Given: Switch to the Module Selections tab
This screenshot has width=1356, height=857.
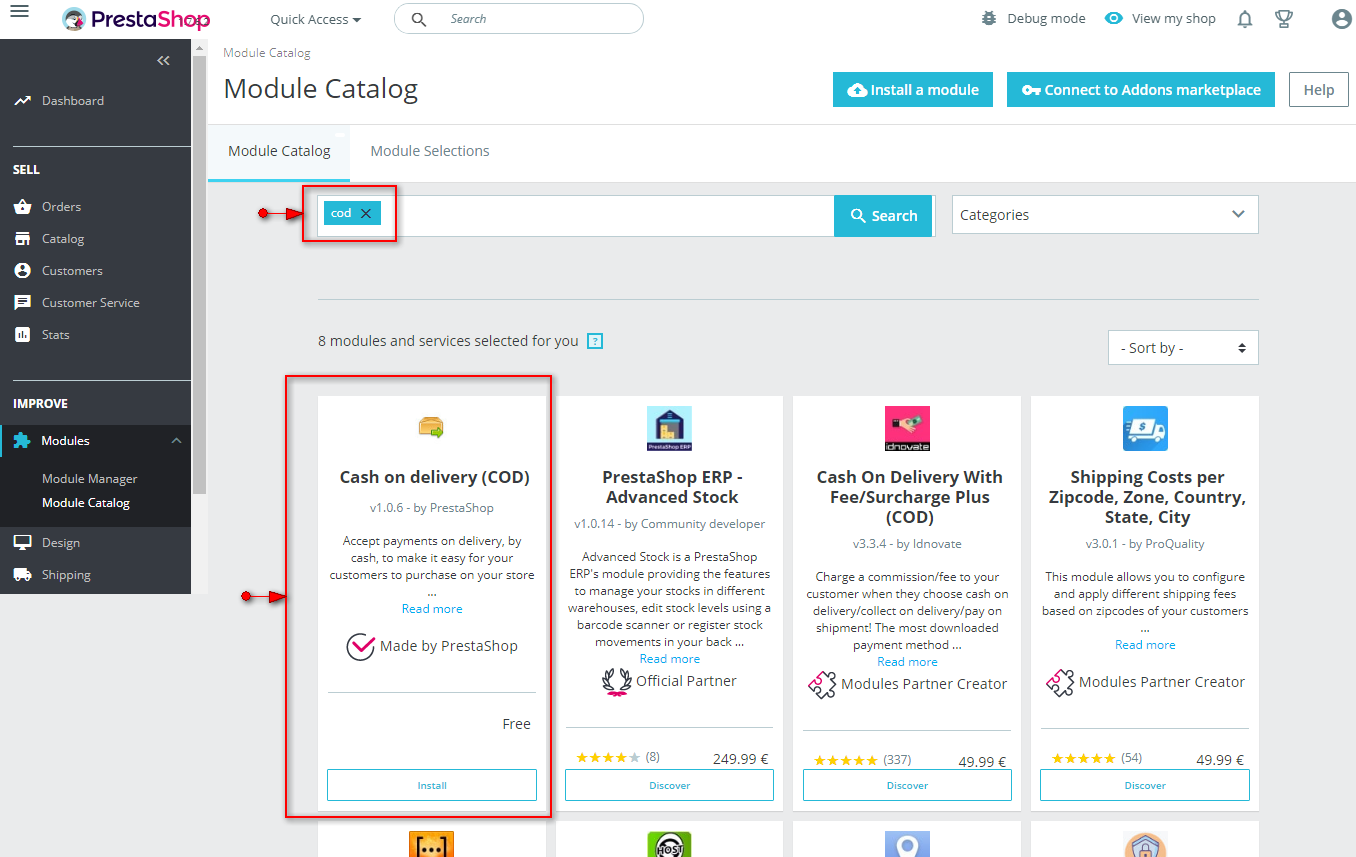Looking at the screenshot, I should click(x=430, y=151).
